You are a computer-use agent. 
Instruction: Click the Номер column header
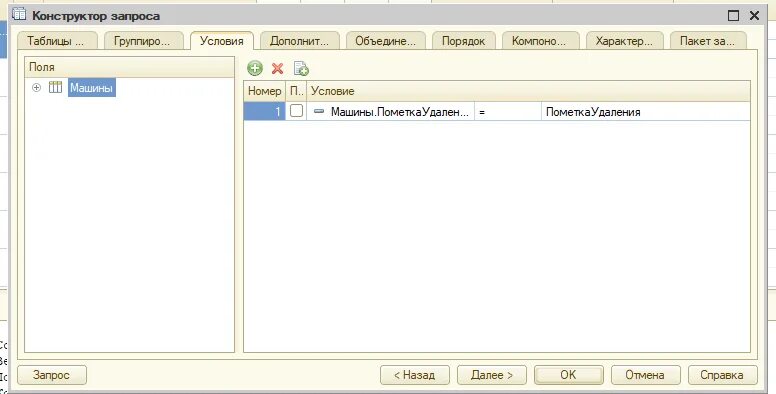(x=265, y=91)
